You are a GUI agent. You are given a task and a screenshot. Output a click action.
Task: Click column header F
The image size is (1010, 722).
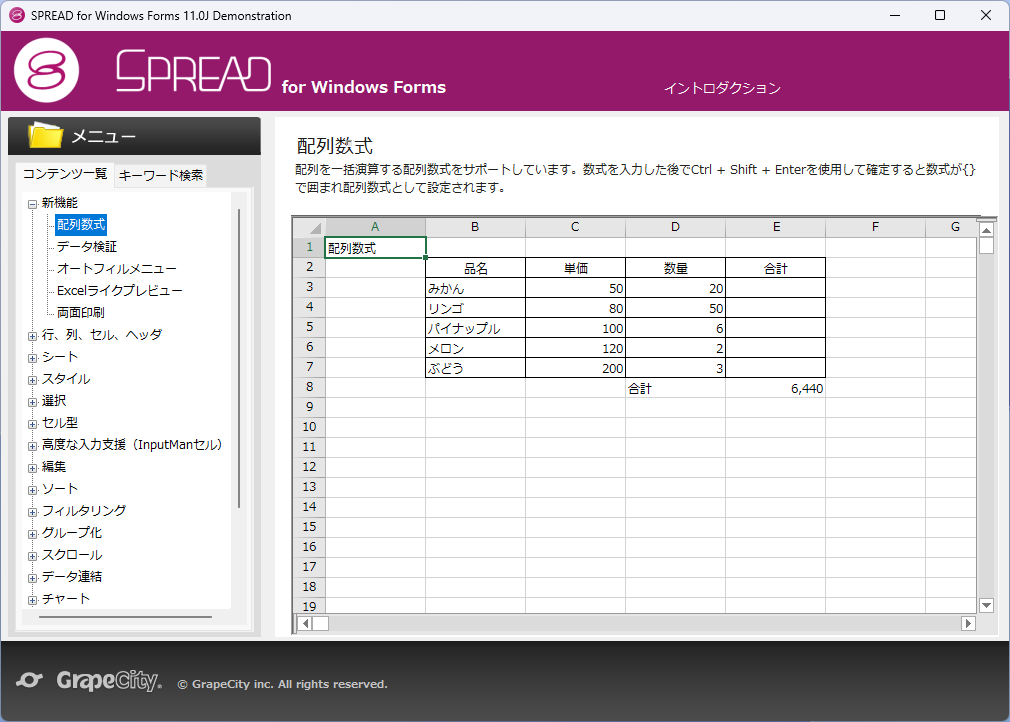[875, 227]
